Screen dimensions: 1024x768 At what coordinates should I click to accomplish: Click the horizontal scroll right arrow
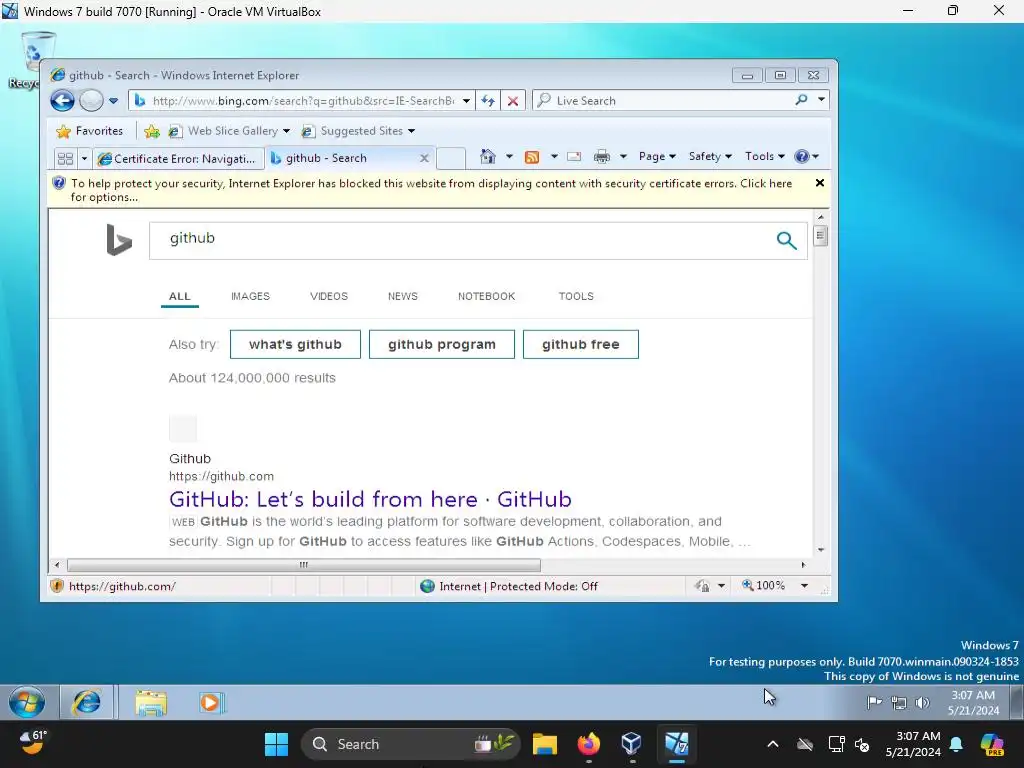point(803,565)
